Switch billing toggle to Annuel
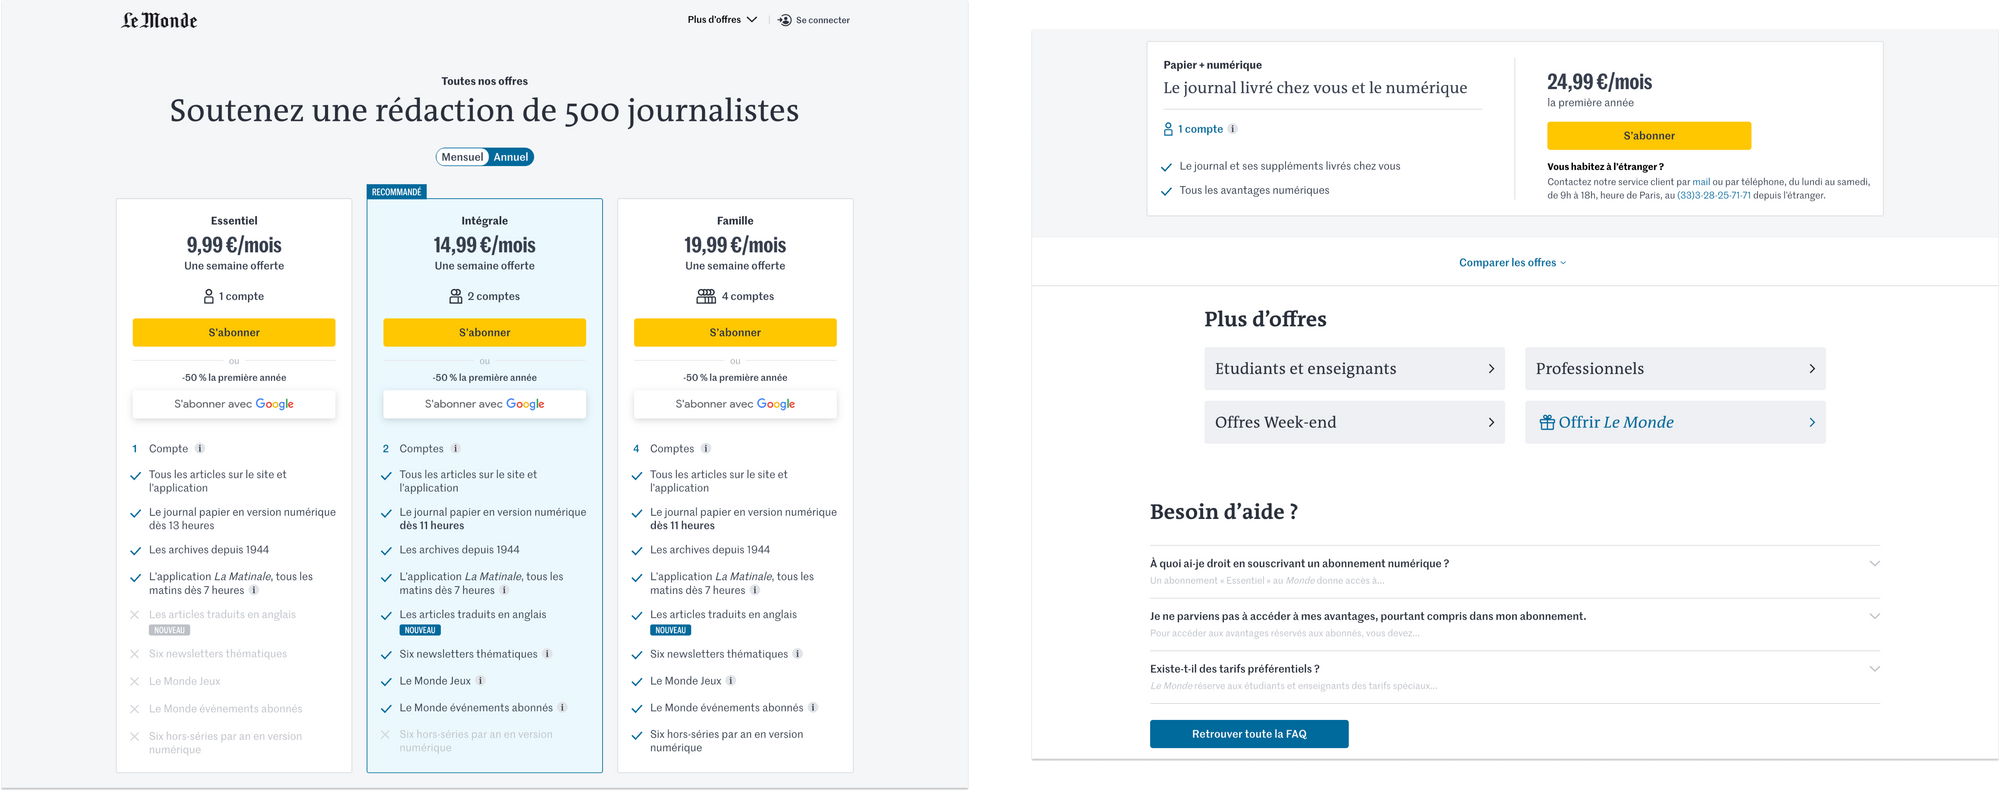This screenshot has width=2000, height=791. point(511,157)
